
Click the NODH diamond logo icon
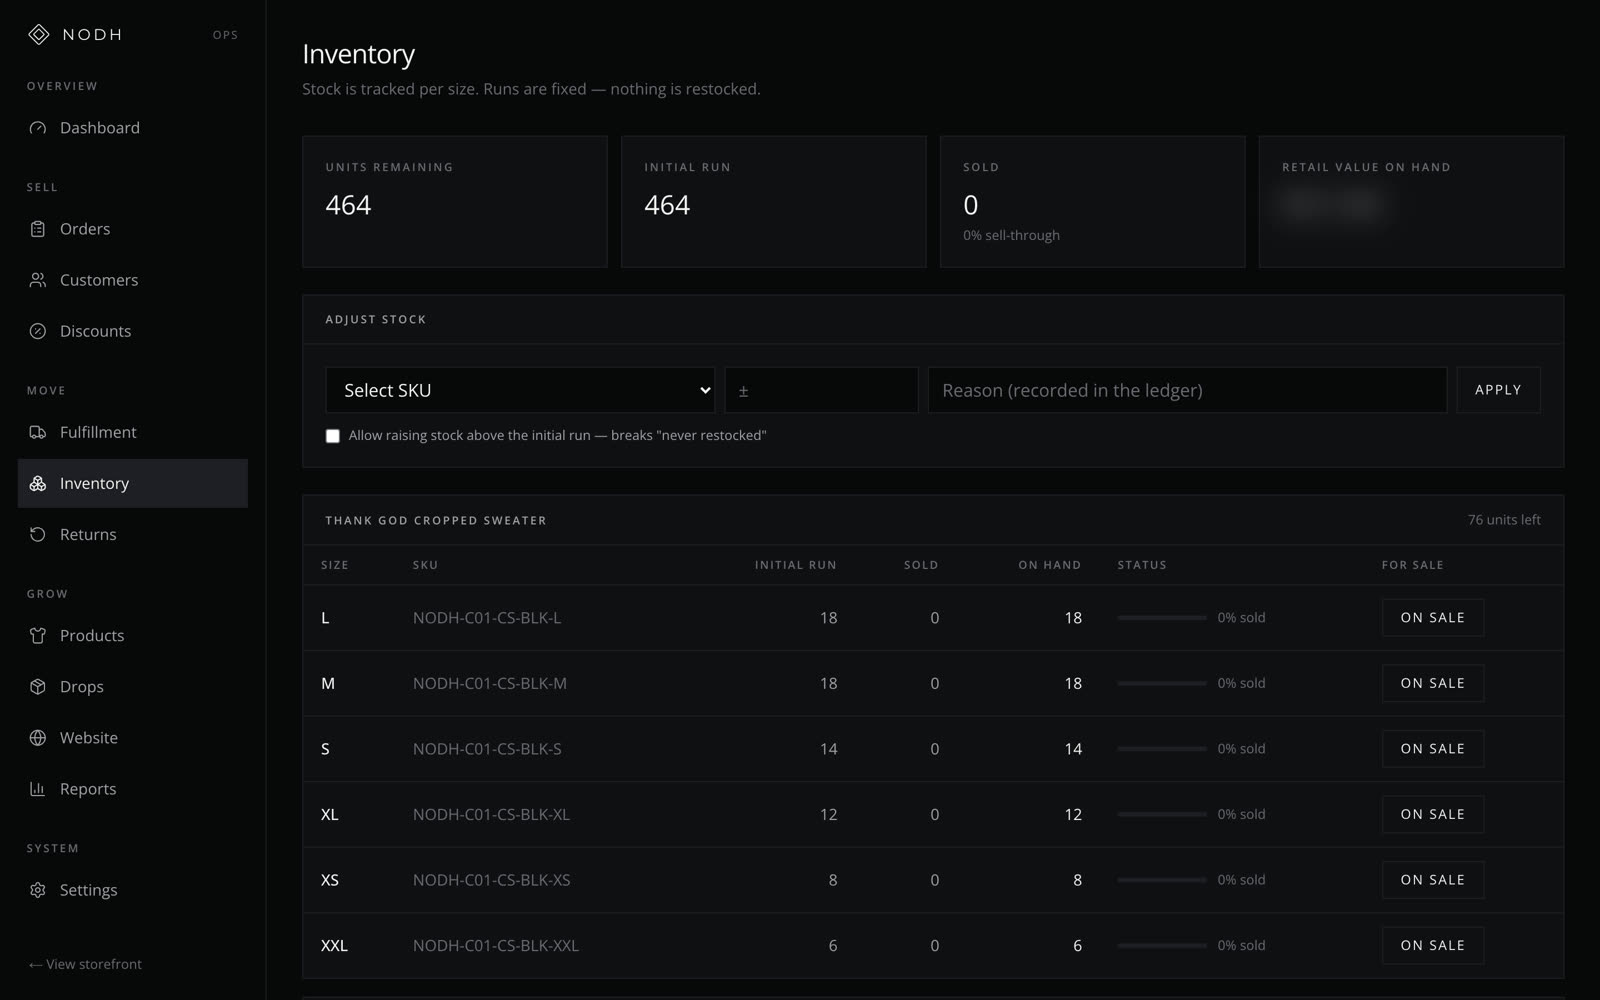pos(38,34)
